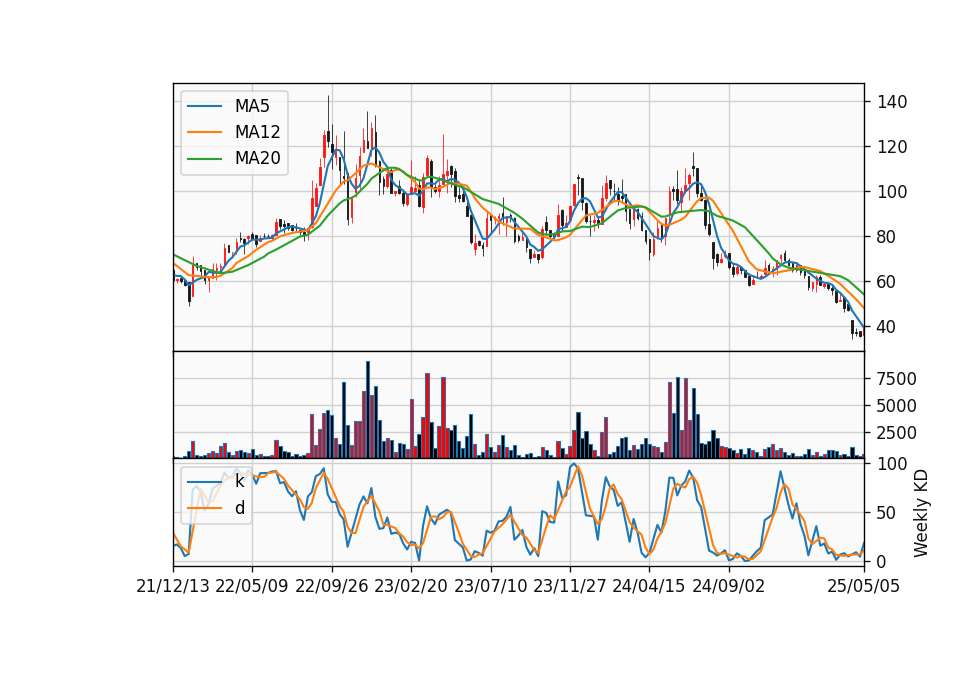Click the MA5 legend label
Screen dimensions: 960x690
(252, 106)
